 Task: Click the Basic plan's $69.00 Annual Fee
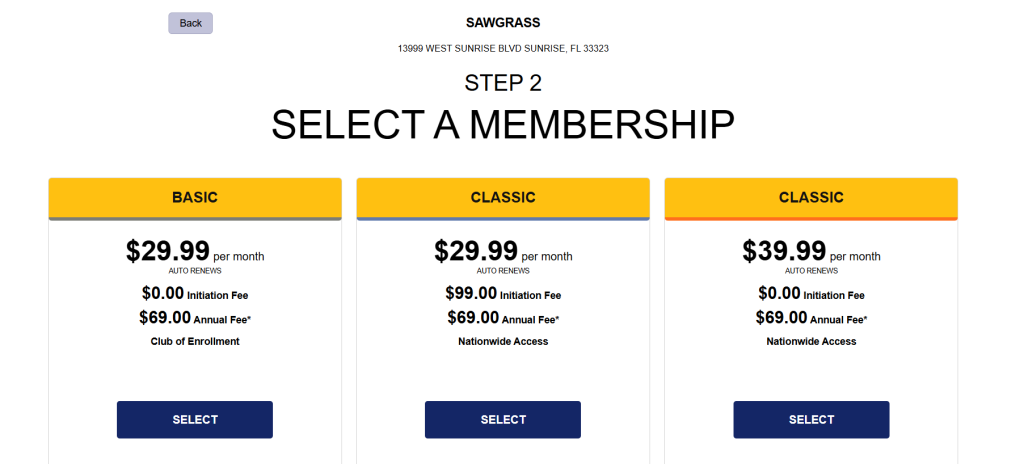click(x=195, y=318)
